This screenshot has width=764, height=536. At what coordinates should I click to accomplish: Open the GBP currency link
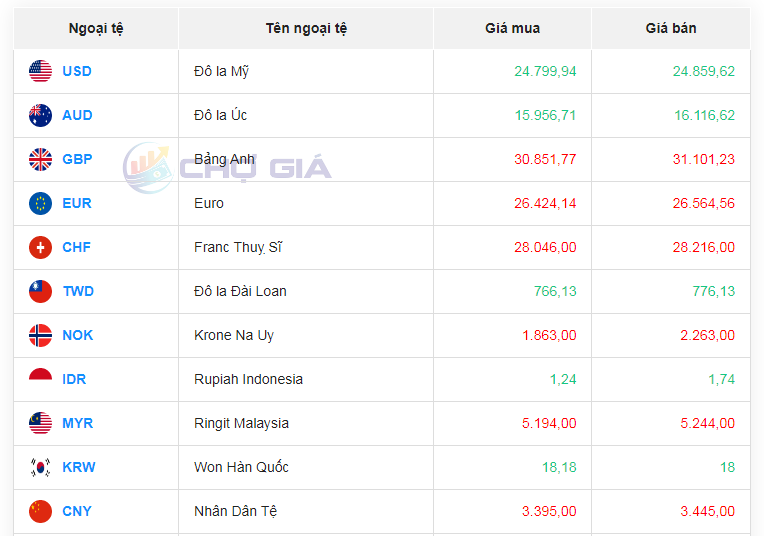(77, 159)
